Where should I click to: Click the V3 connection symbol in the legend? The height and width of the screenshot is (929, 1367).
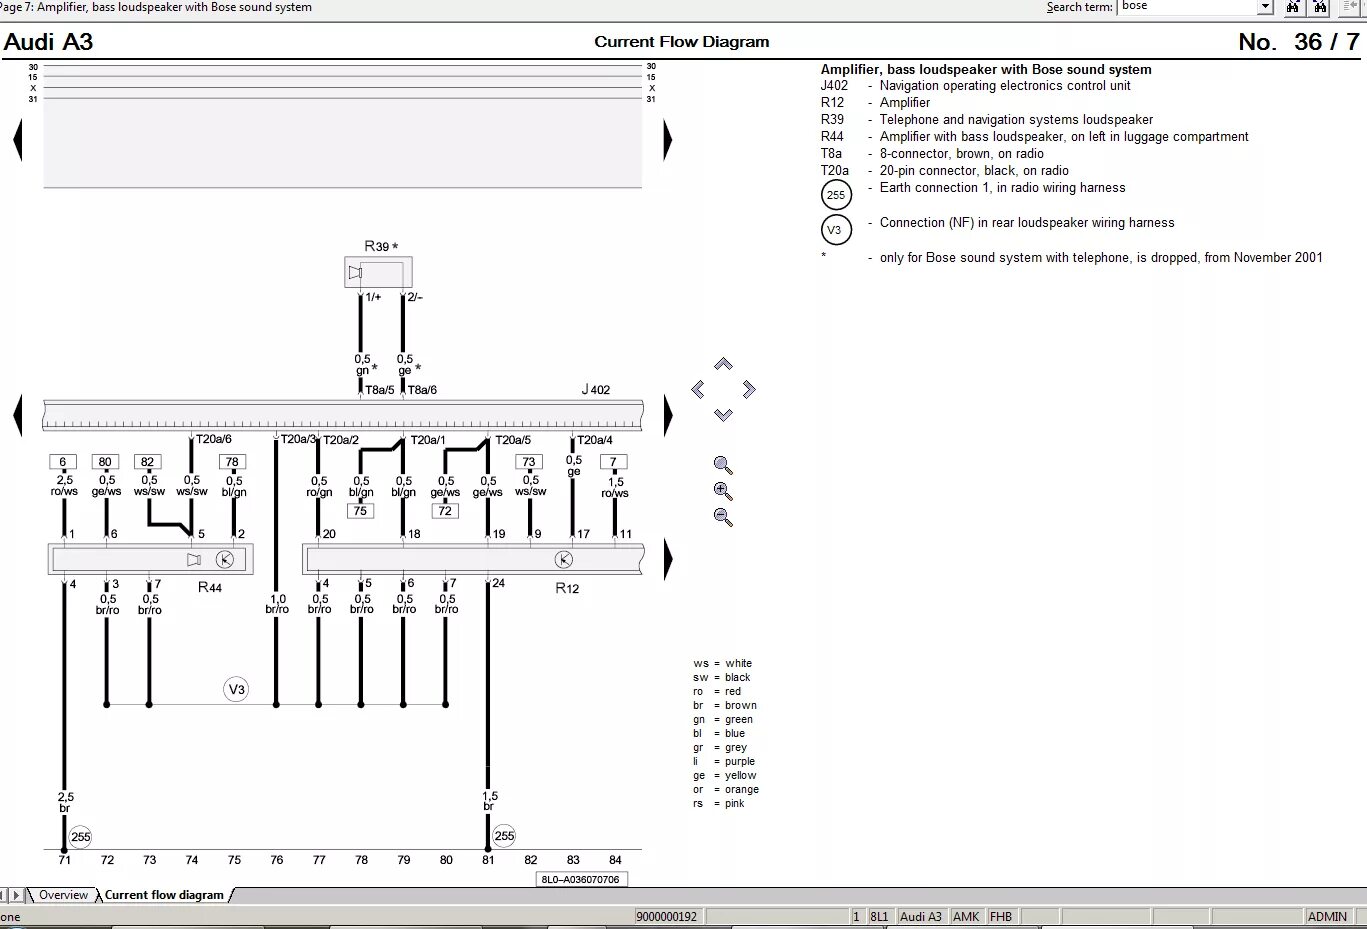836,230
